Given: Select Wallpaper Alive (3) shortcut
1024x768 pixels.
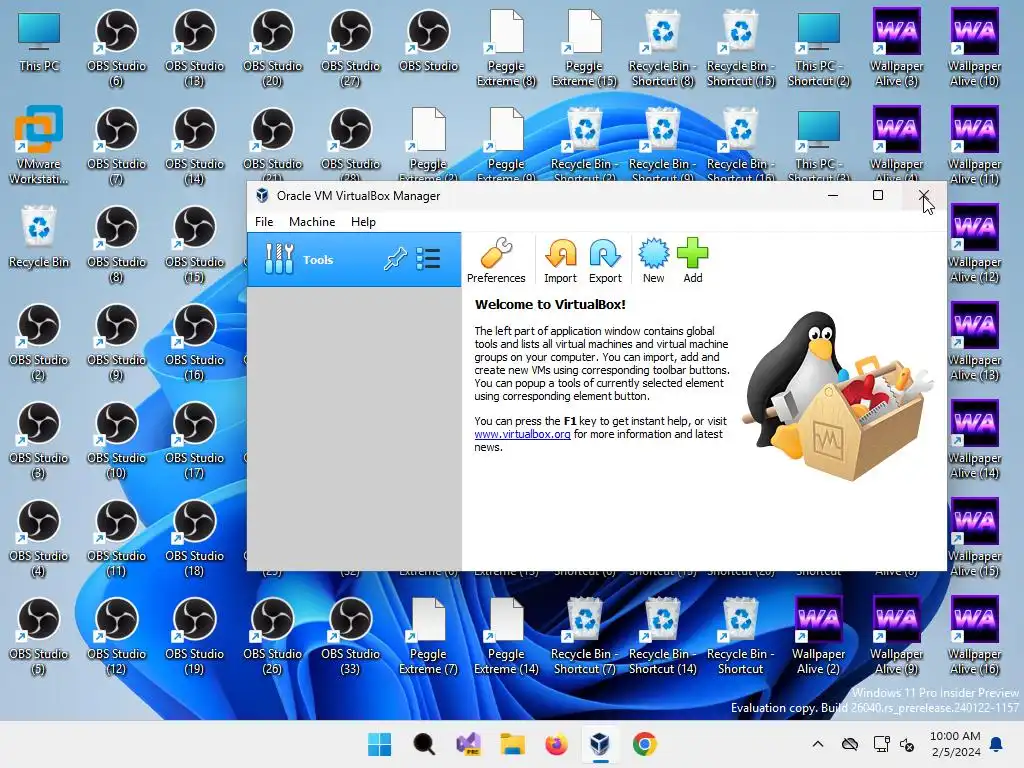Looking at the screenshot, I should [897, 48].
